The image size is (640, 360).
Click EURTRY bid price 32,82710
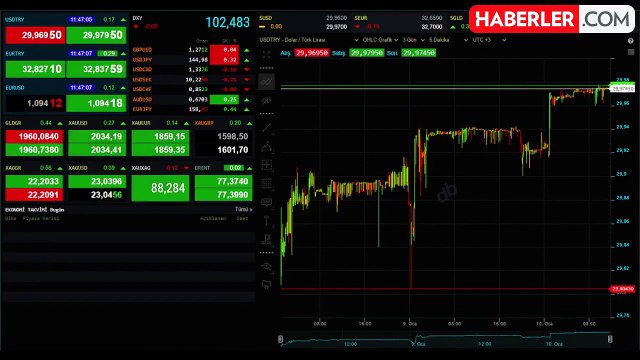click(x=36, y=69)
